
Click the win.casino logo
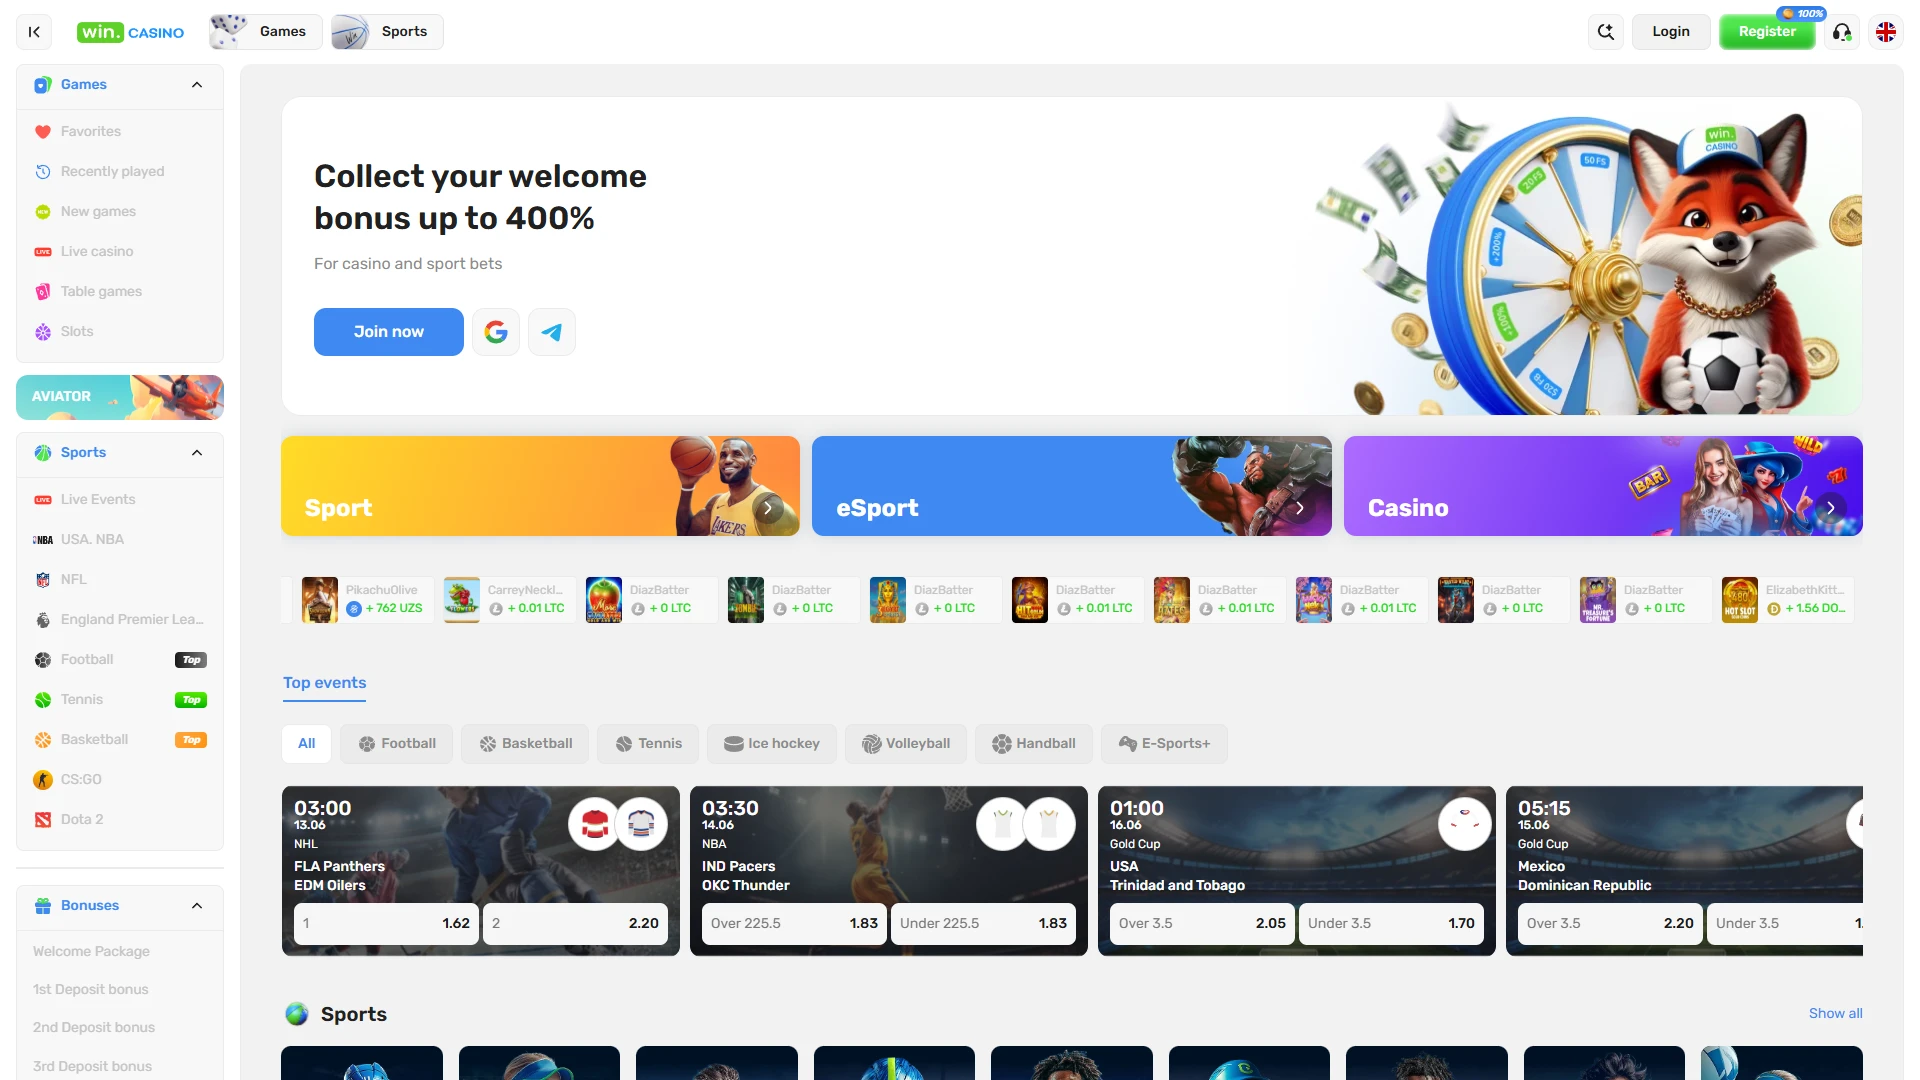tap(130, 32)
